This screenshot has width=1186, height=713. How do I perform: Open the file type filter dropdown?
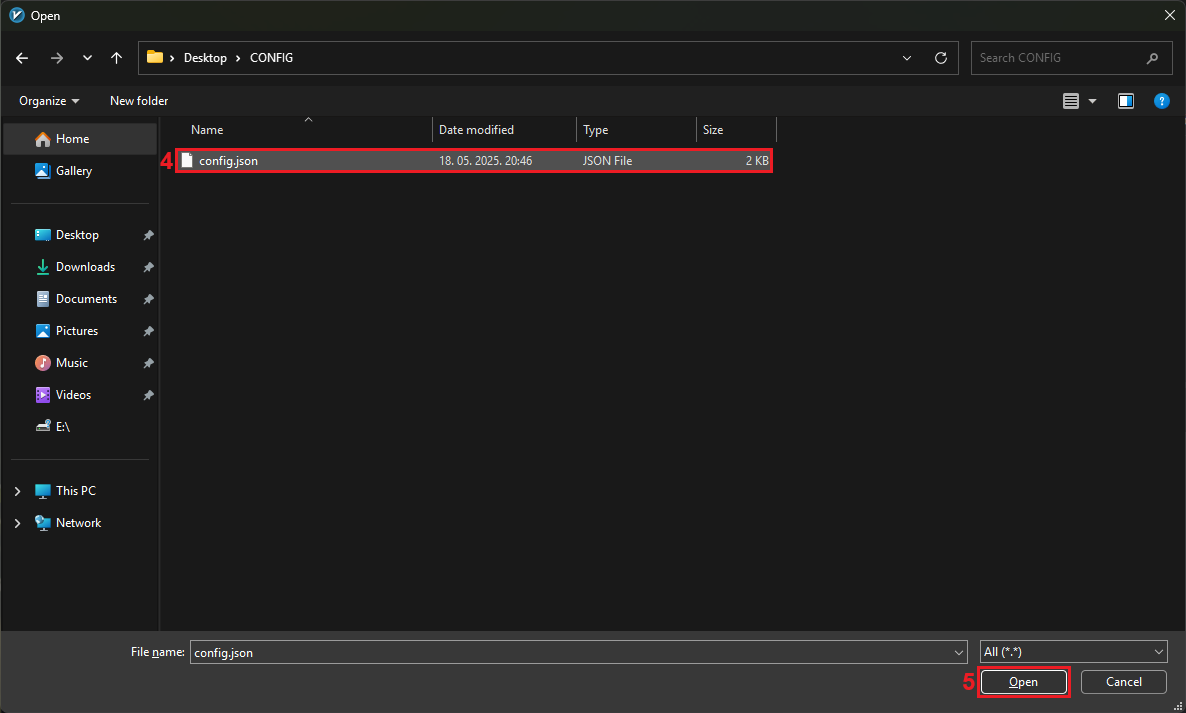1073,652
